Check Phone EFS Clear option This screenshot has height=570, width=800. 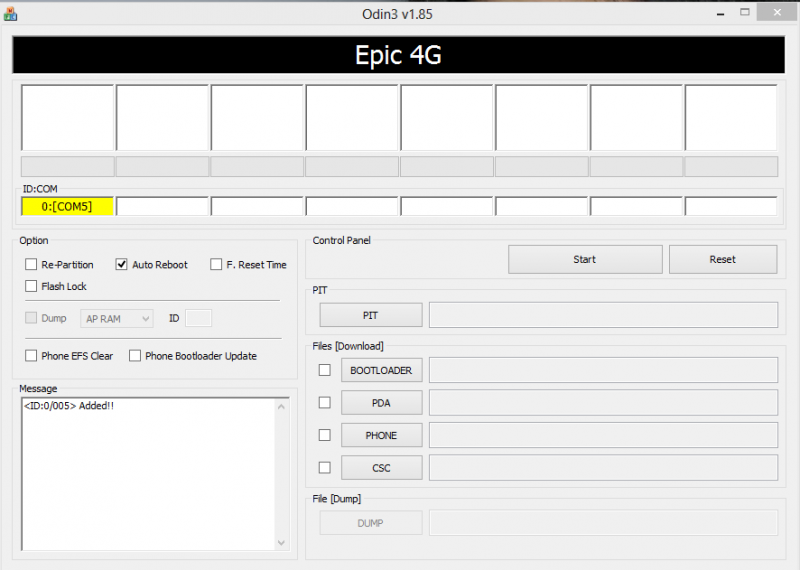coord(32,356)
